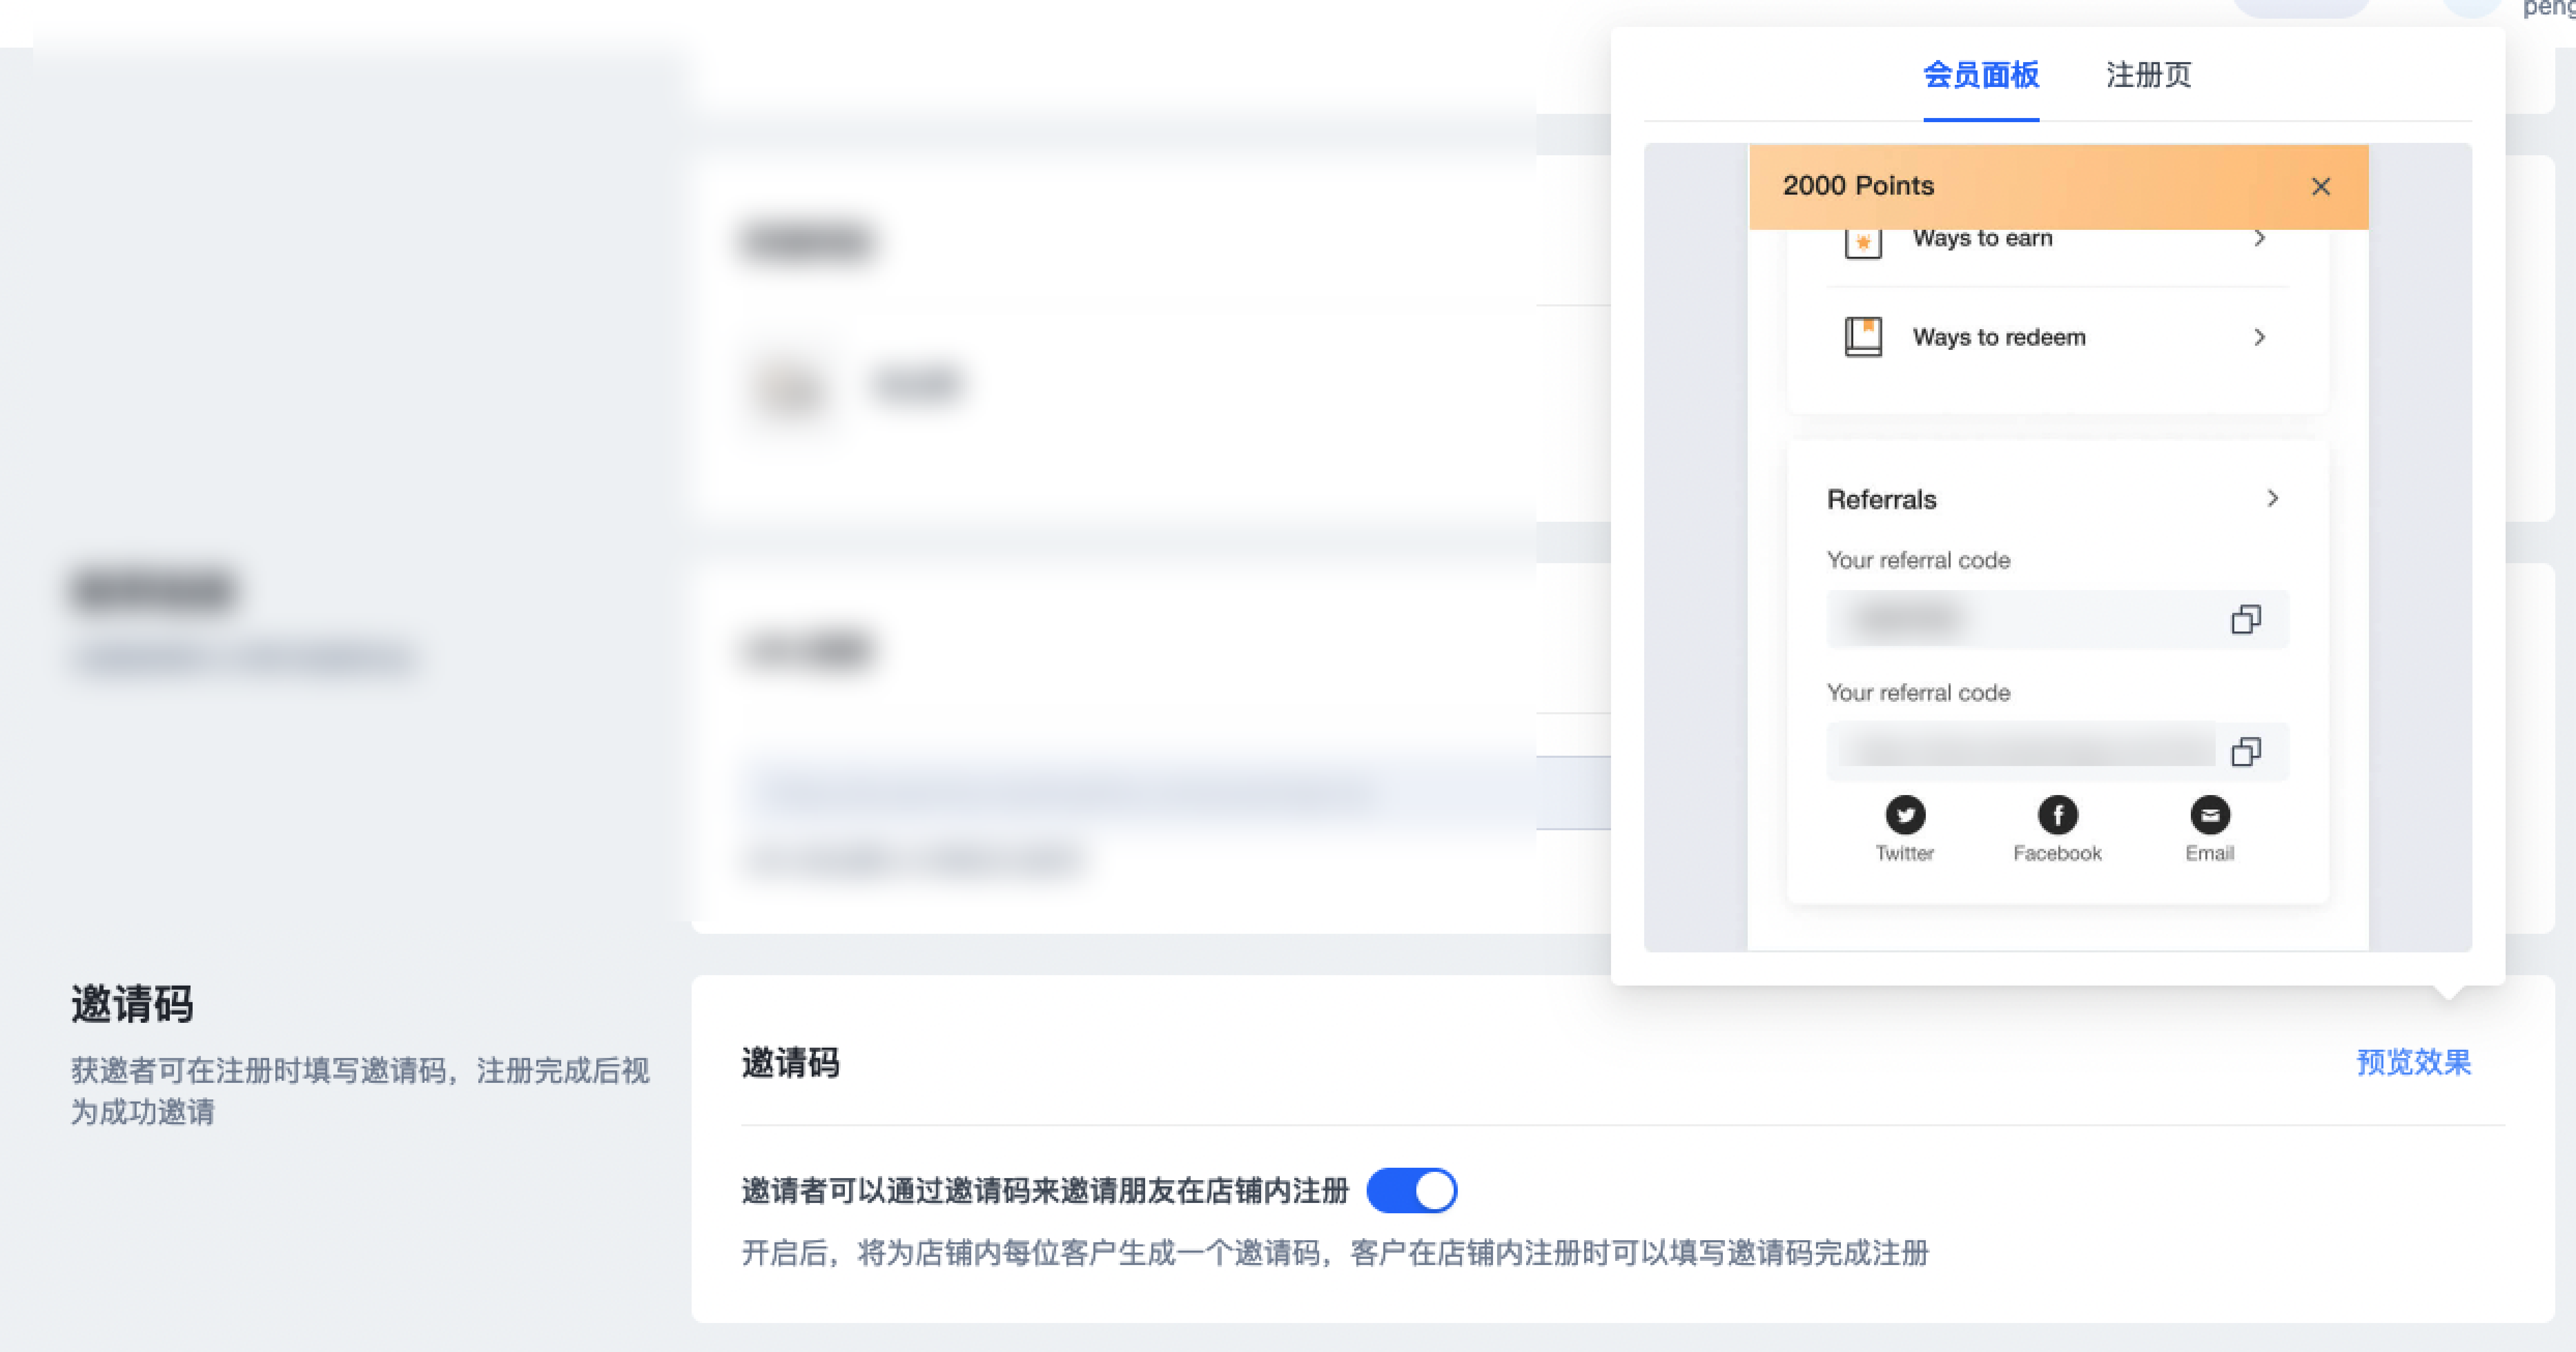The width and height of the screenshot is (2576, 1352).
Task: Close the 2000 Points panel
Action: (x=2320, y=187)
